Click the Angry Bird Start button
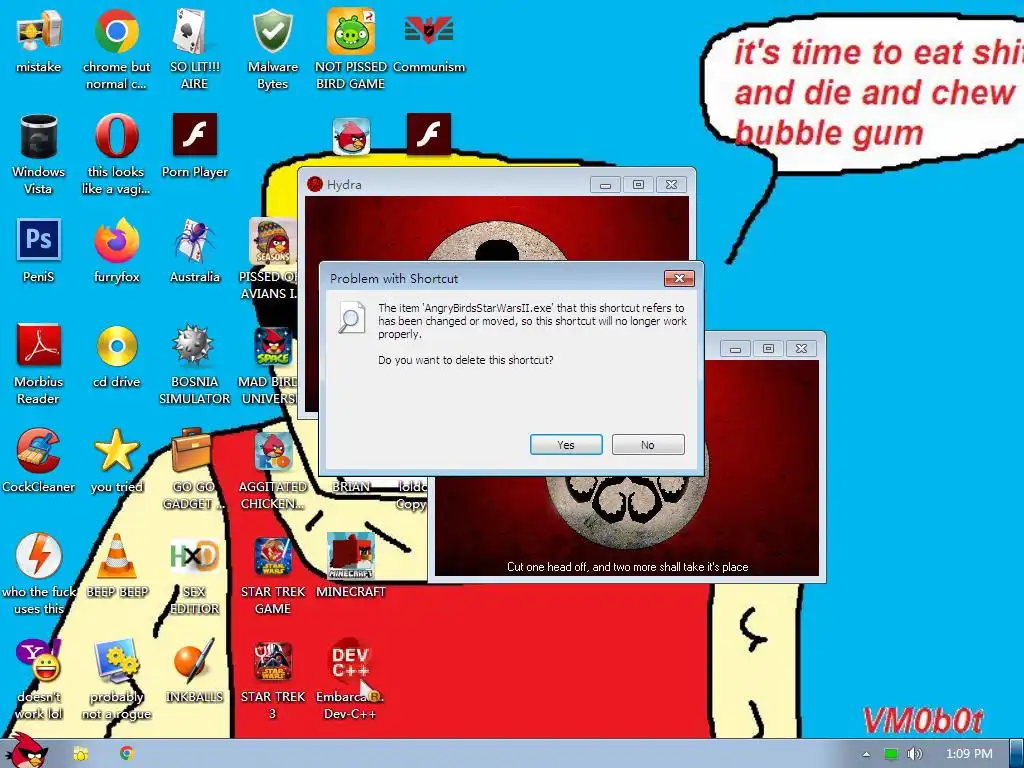 coord(26,751)
